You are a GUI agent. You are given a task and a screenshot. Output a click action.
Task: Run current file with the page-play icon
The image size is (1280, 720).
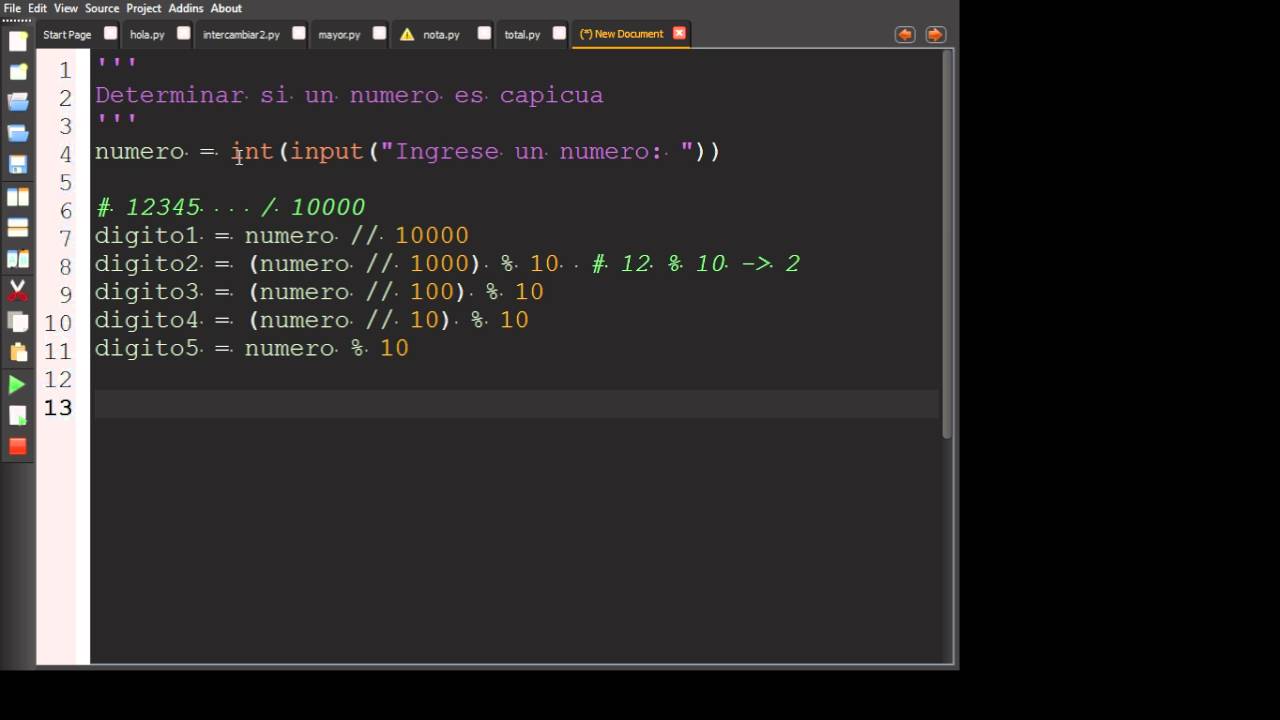(18, 415)
